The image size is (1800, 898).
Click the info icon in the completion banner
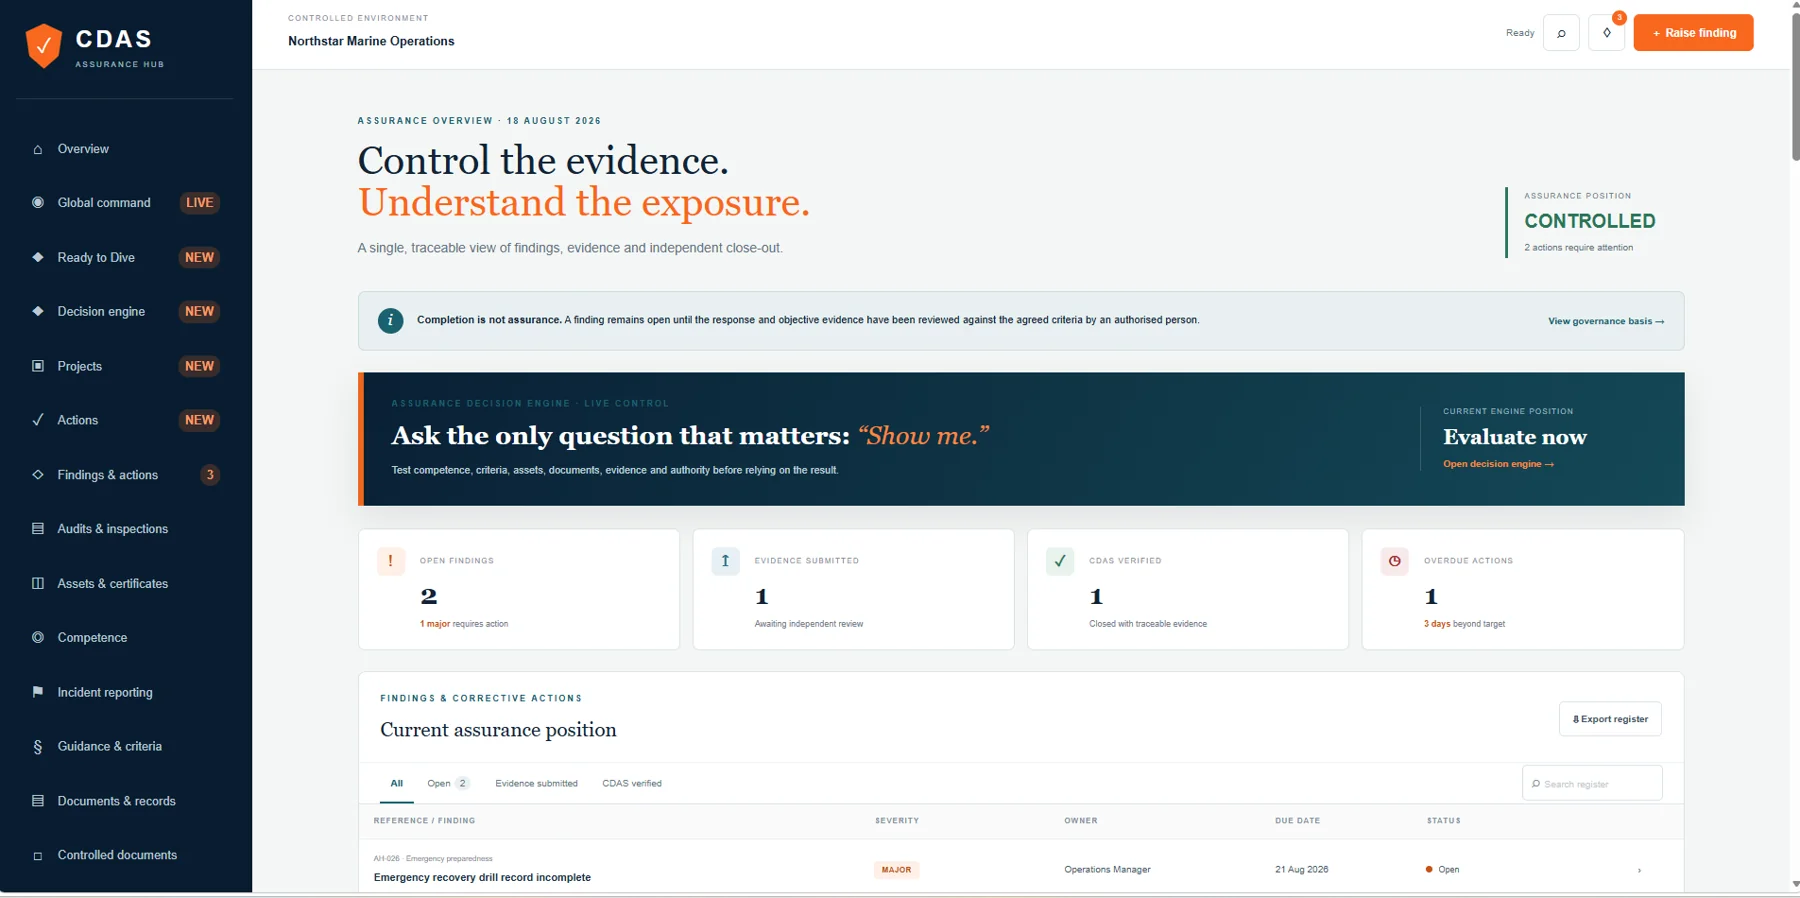(390, 321)
